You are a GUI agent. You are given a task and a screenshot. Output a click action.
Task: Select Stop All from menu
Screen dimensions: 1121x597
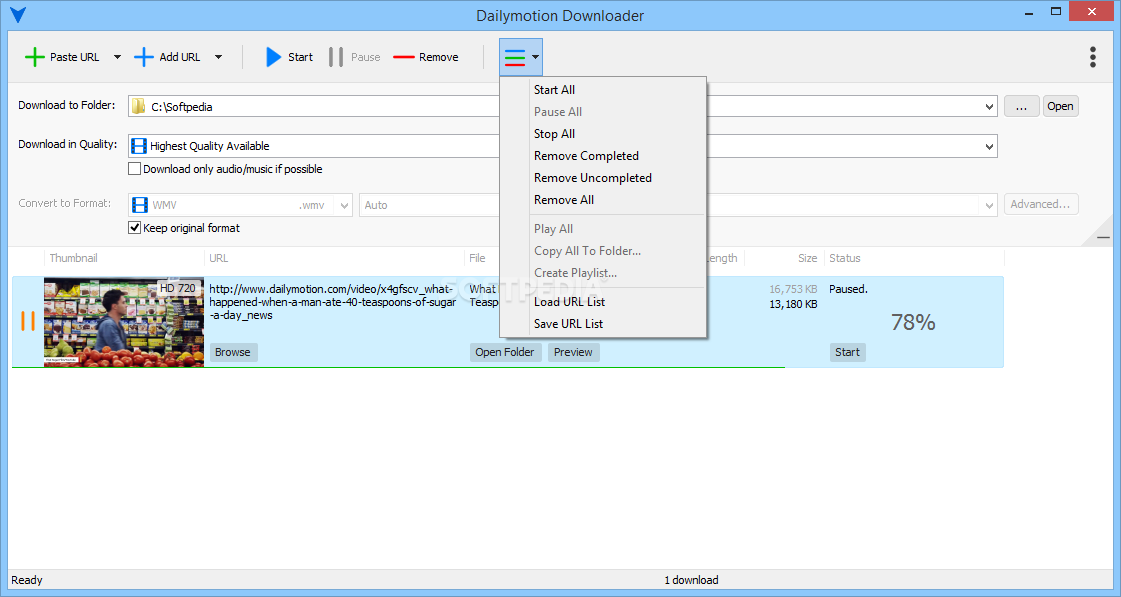point(603,134)
